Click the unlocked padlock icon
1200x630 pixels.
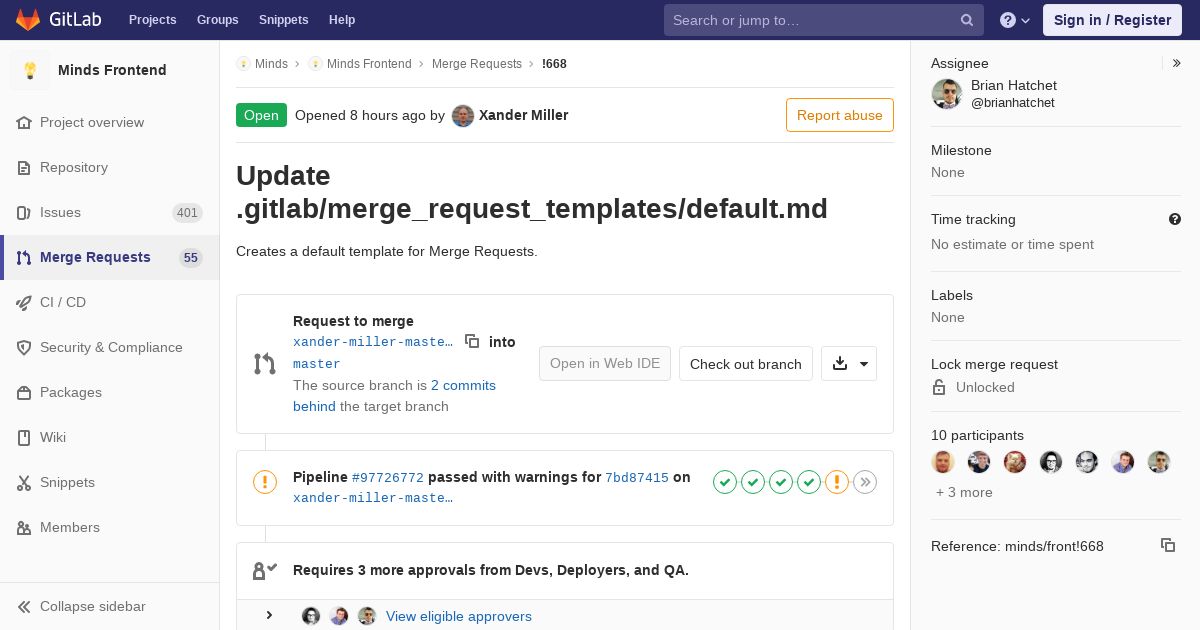tap(939, 387)
